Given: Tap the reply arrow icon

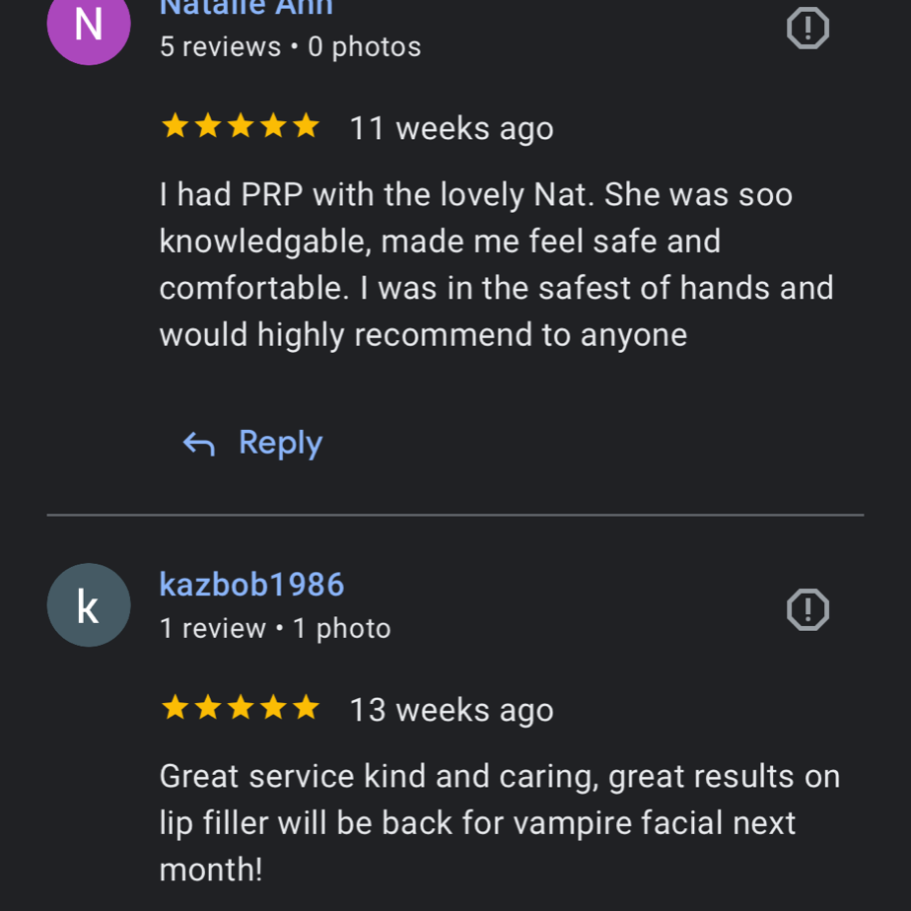Looking at the screenshot, I should [199, 443].
